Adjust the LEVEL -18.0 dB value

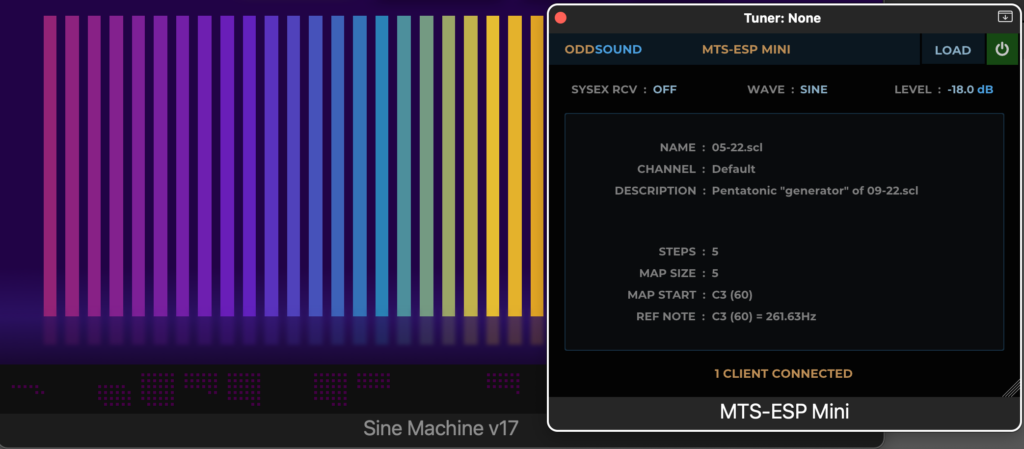click(970, 89)
